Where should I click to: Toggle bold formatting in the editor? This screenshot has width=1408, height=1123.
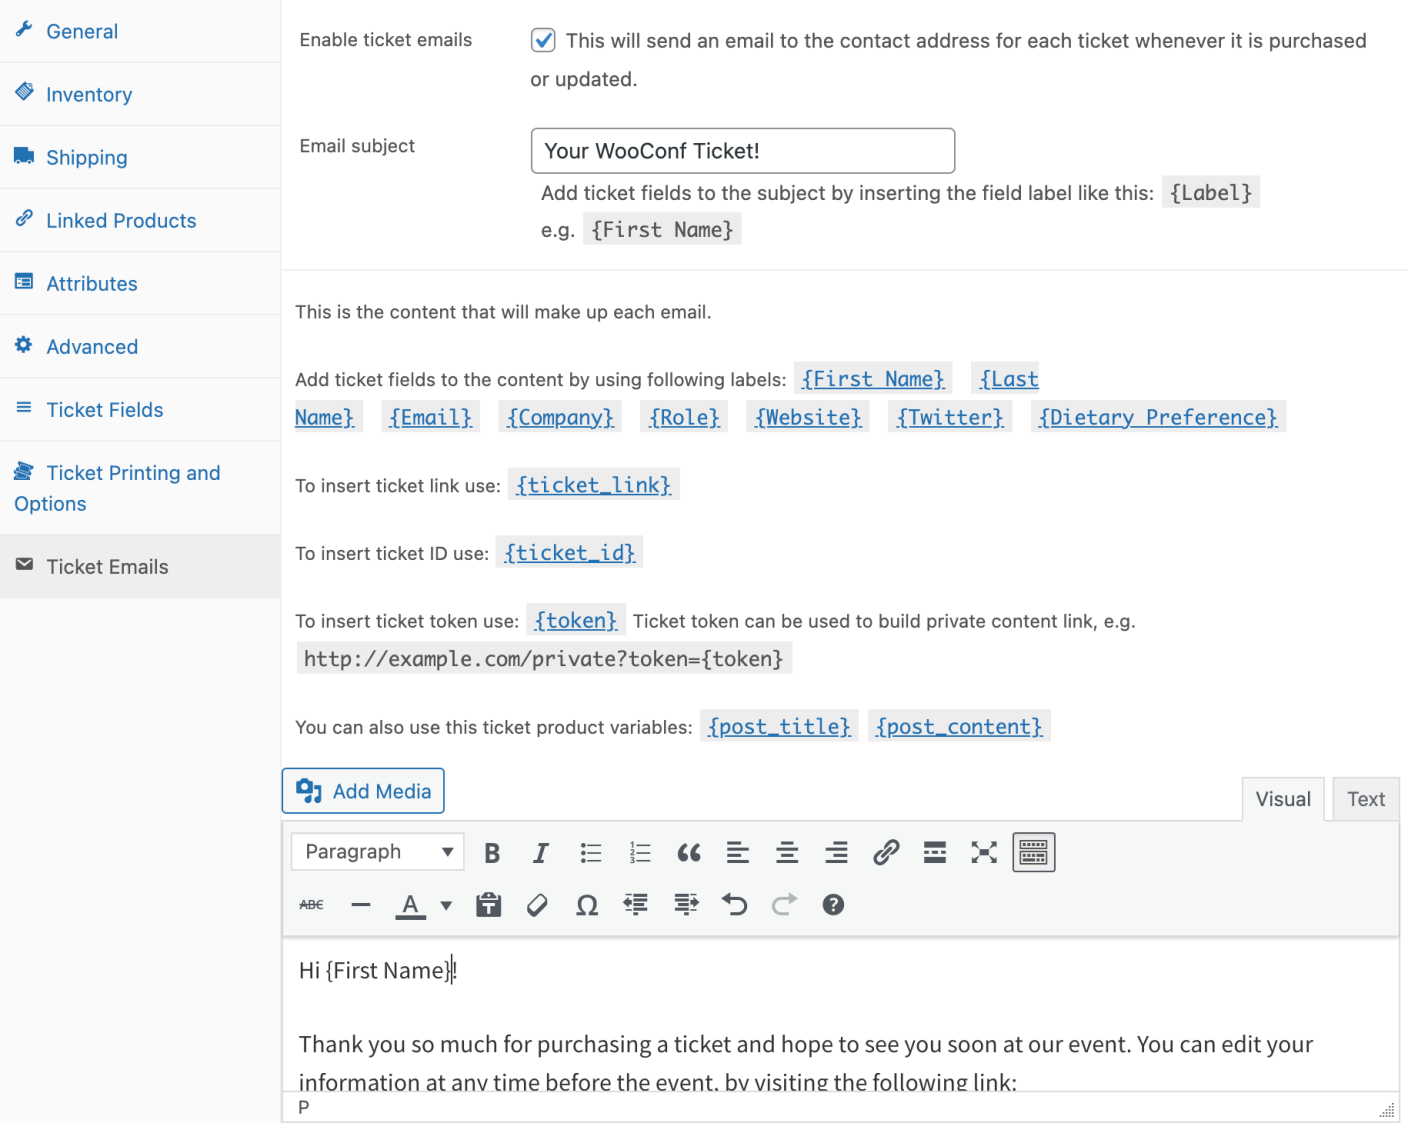(x=491, y=852)
